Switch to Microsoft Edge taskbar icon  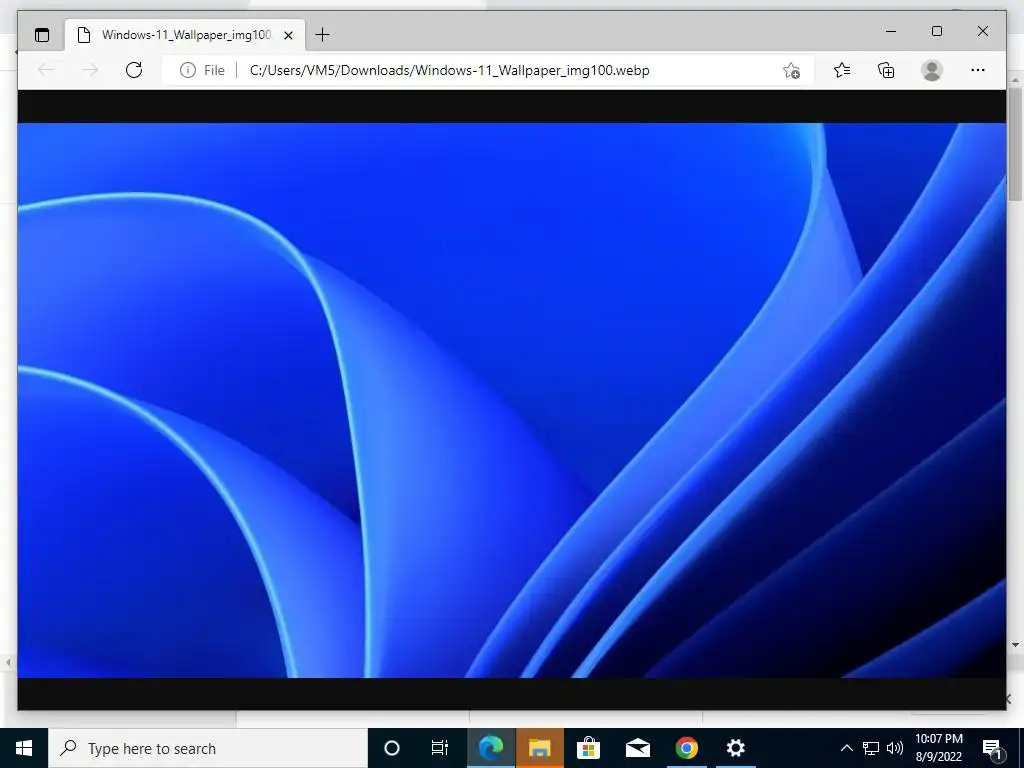click(x=491, y=748)
